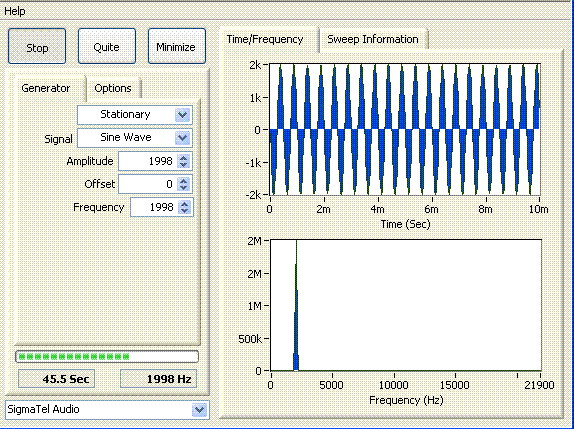The image size is (574, 429).
Task: Open the Help menu
Action: pyautogui.click(x=15, y=11)
